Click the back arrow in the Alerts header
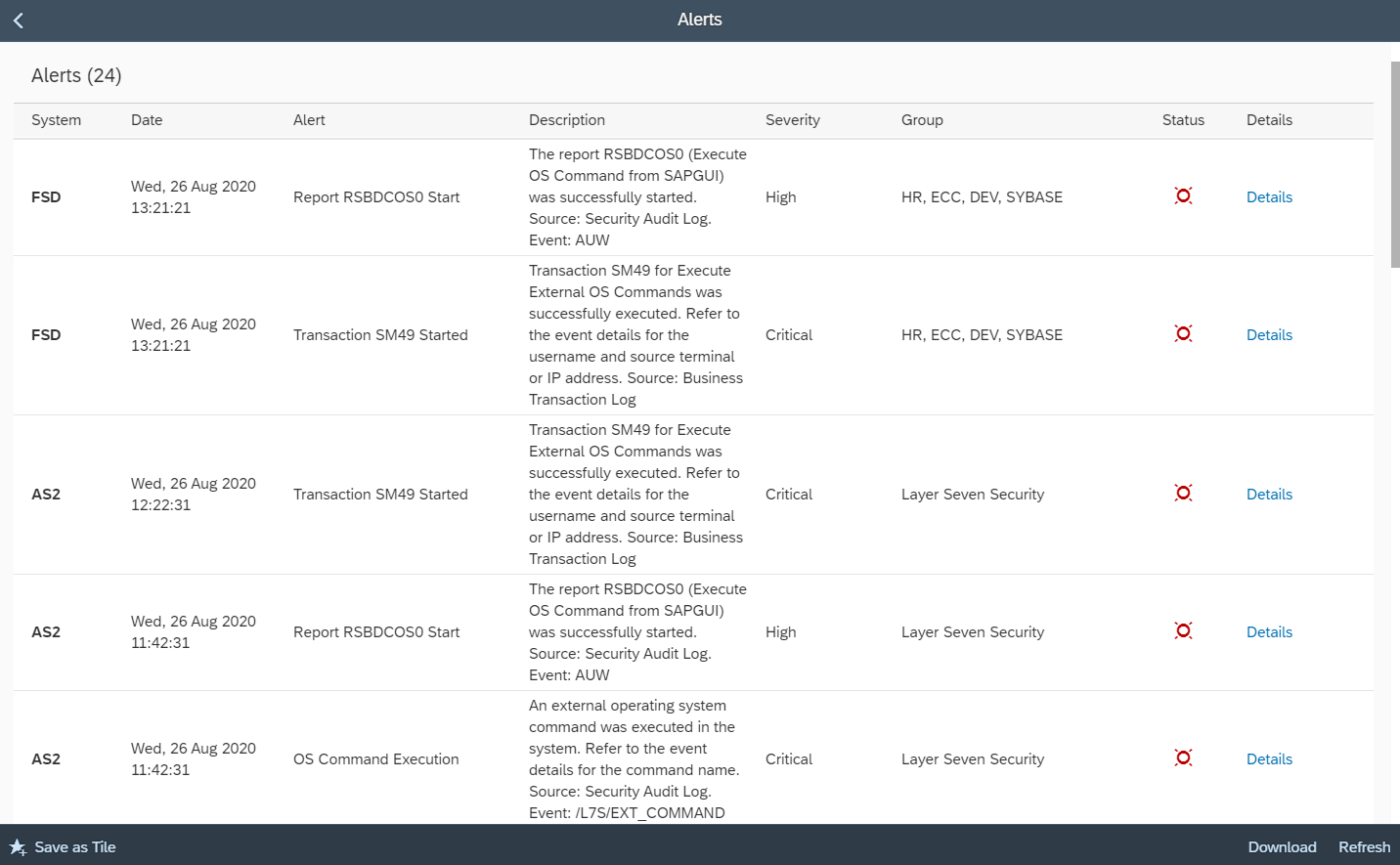The width and height of the screenshot is (1400, 865). tap(17, 19)
